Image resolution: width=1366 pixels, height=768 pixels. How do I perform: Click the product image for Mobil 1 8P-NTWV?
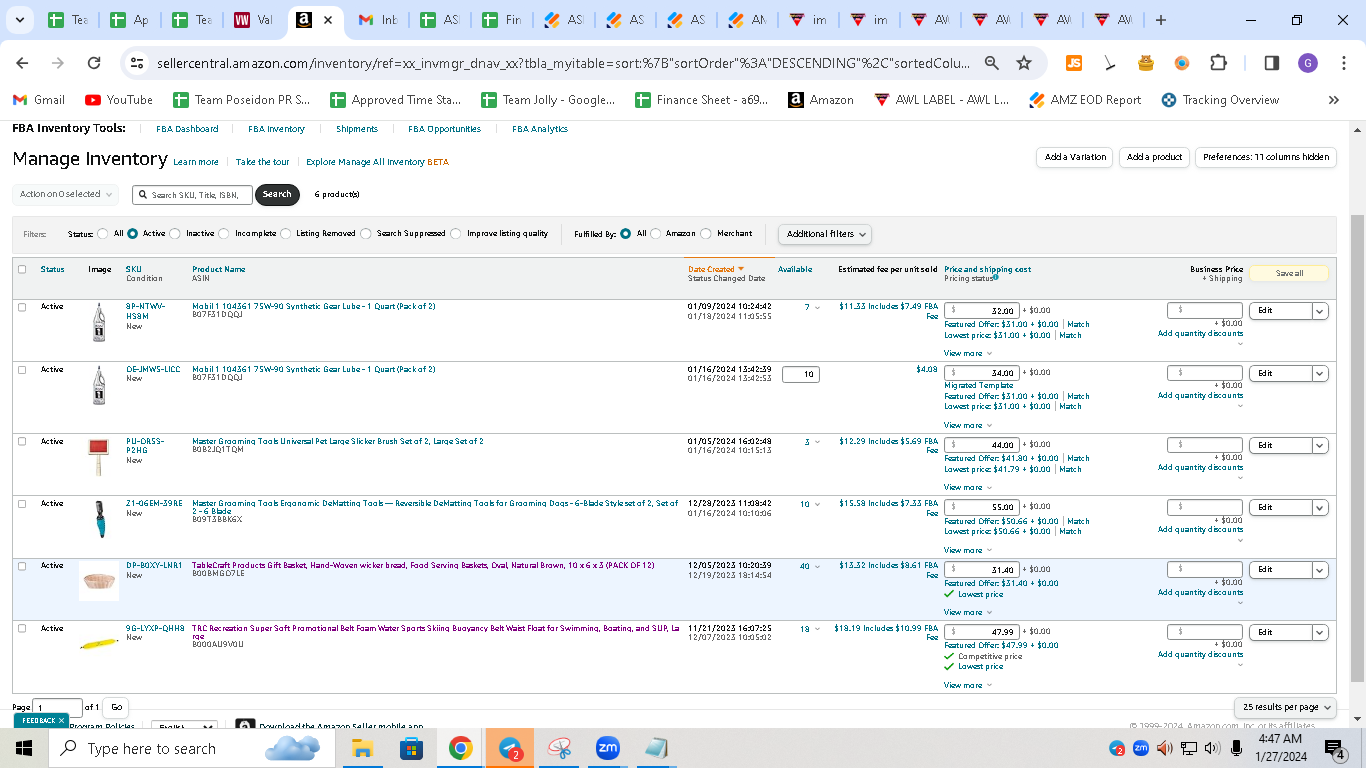coord(98,323)
